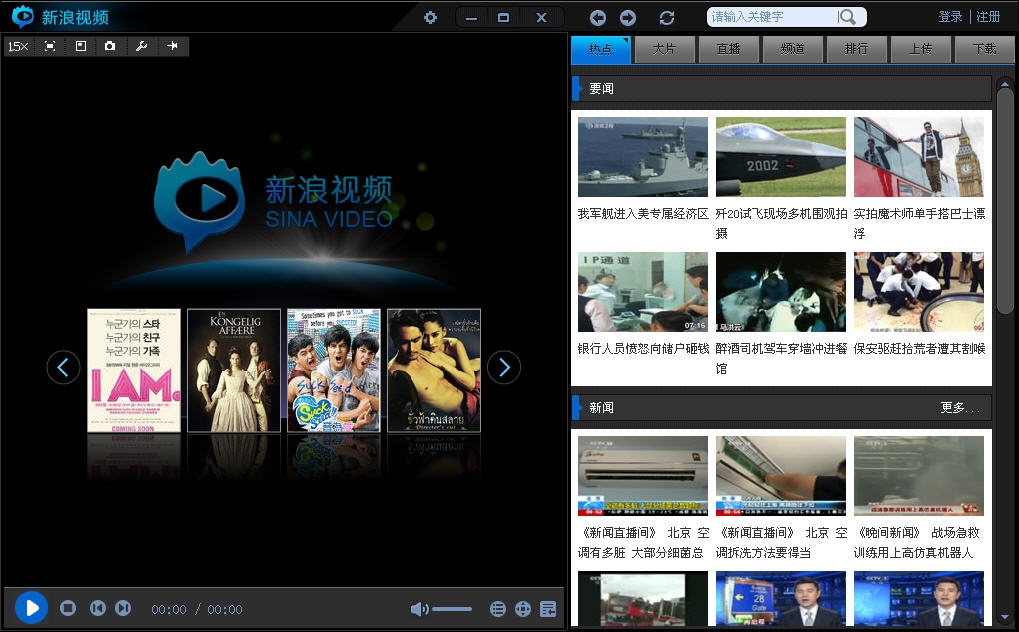Switch to the 直播 tab
Screen dimensions: 1019x632
(x=728, y=49)
